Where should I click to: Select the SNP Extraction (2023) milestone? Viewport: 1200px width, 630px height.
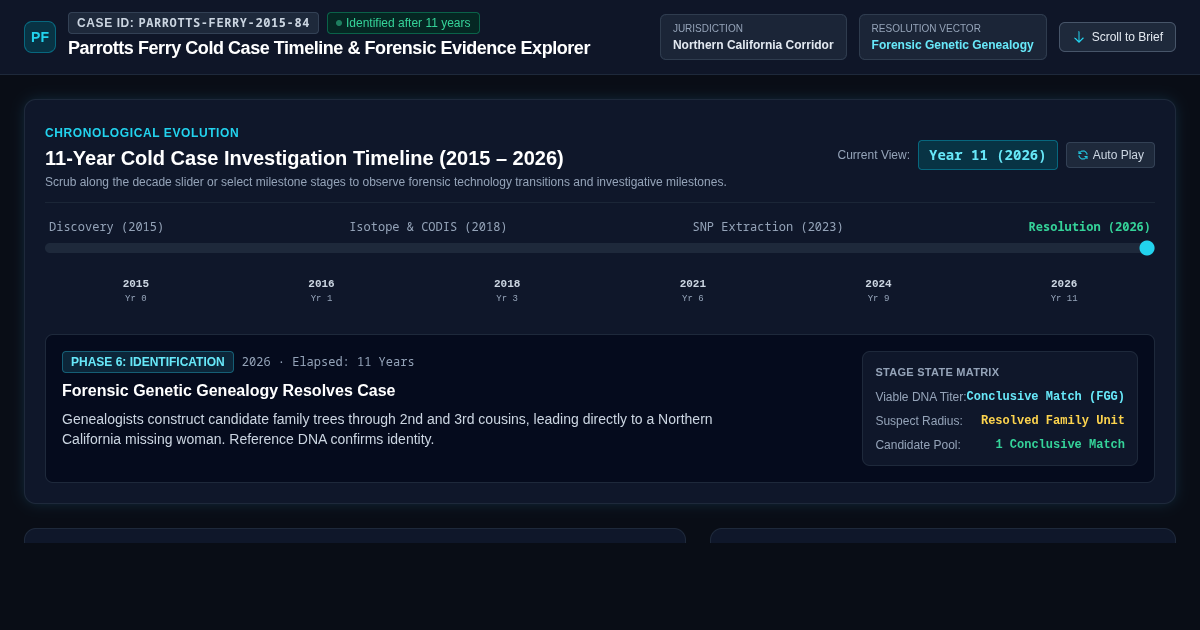(x=768, y=227)
